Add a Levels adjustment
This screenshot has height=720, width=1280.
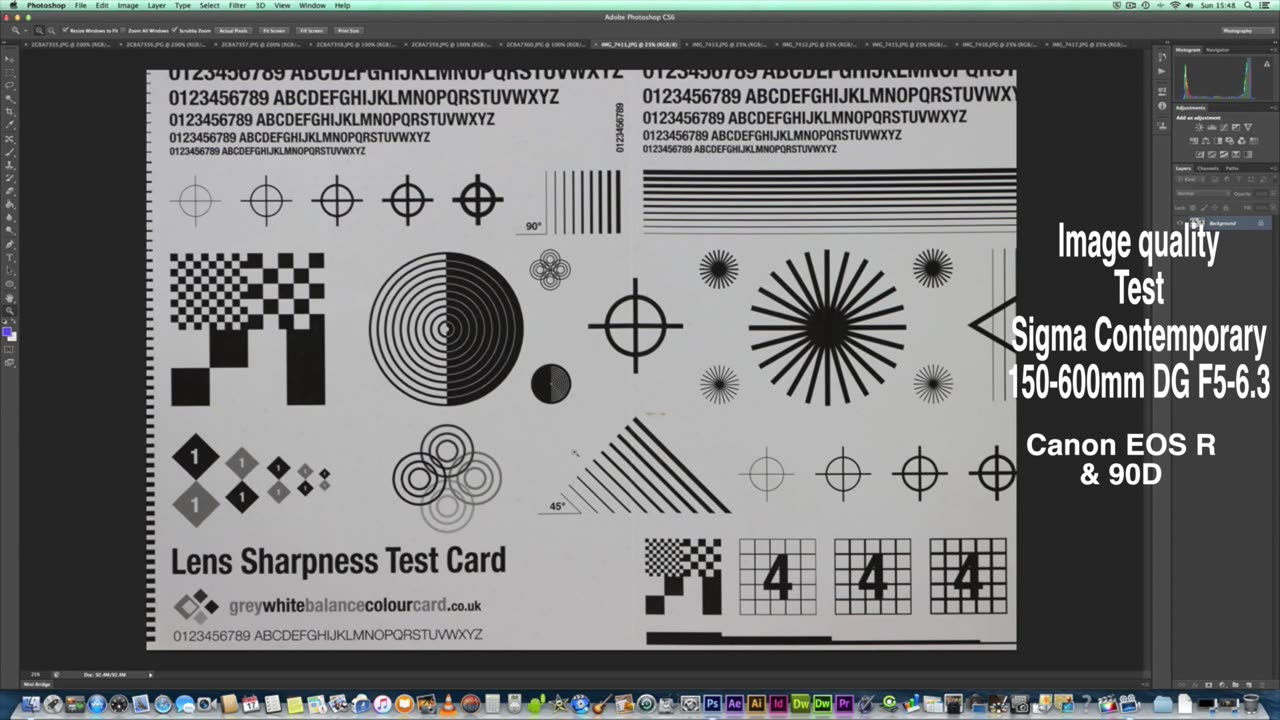tap(1211, 128)
